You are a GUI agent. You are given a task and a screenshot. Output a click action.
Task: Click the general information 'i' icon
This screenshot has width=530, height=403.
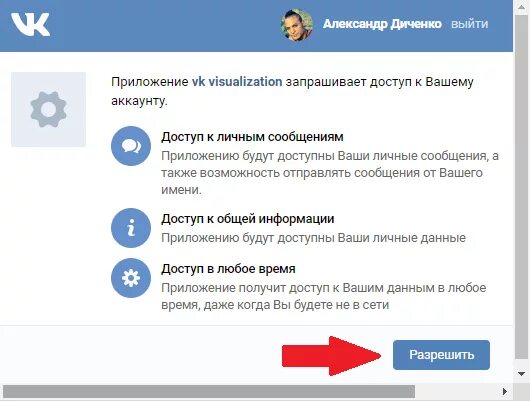point(131,228)
